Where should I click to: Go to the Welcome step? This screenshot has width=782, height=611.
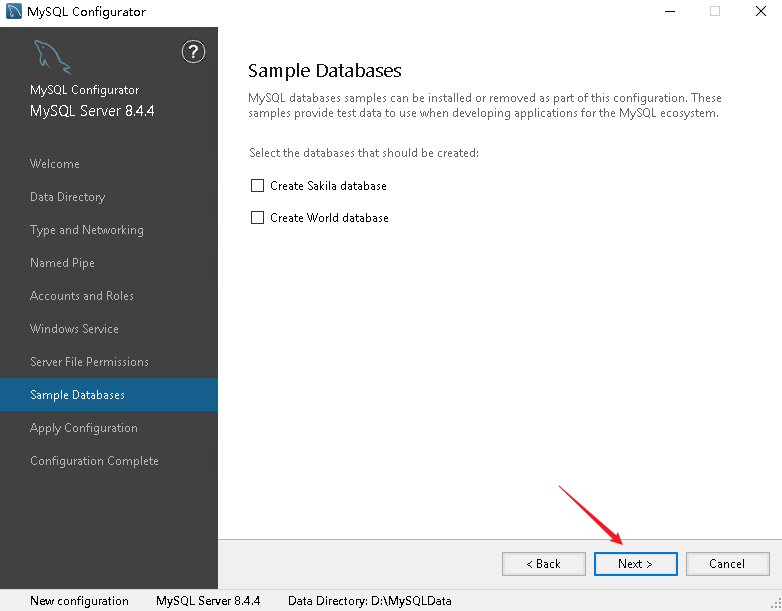click(55, 164)
